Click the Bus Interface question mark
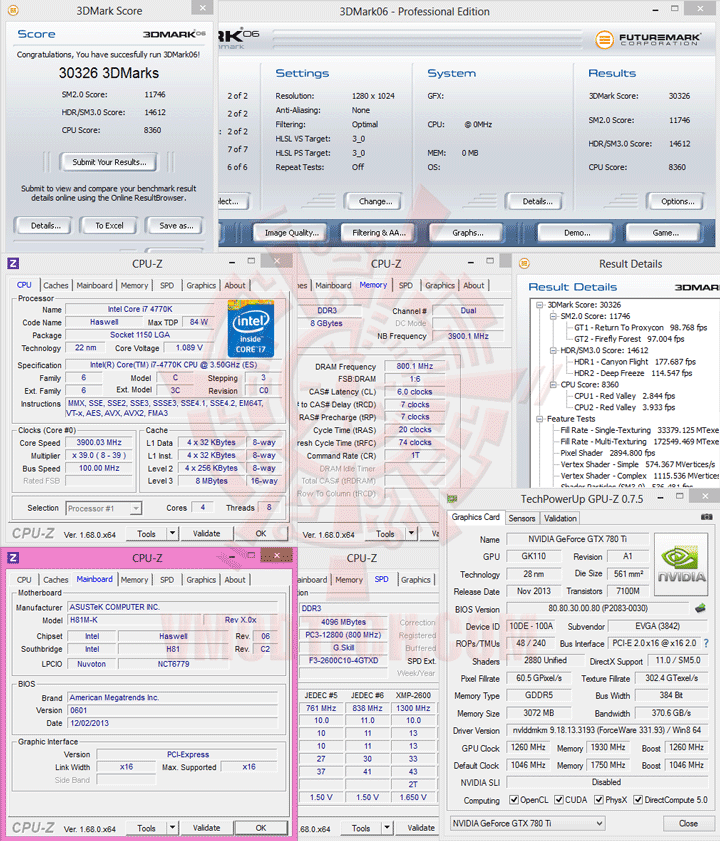Viewport: 720px width, 841px height. click(x=707, y=643)
